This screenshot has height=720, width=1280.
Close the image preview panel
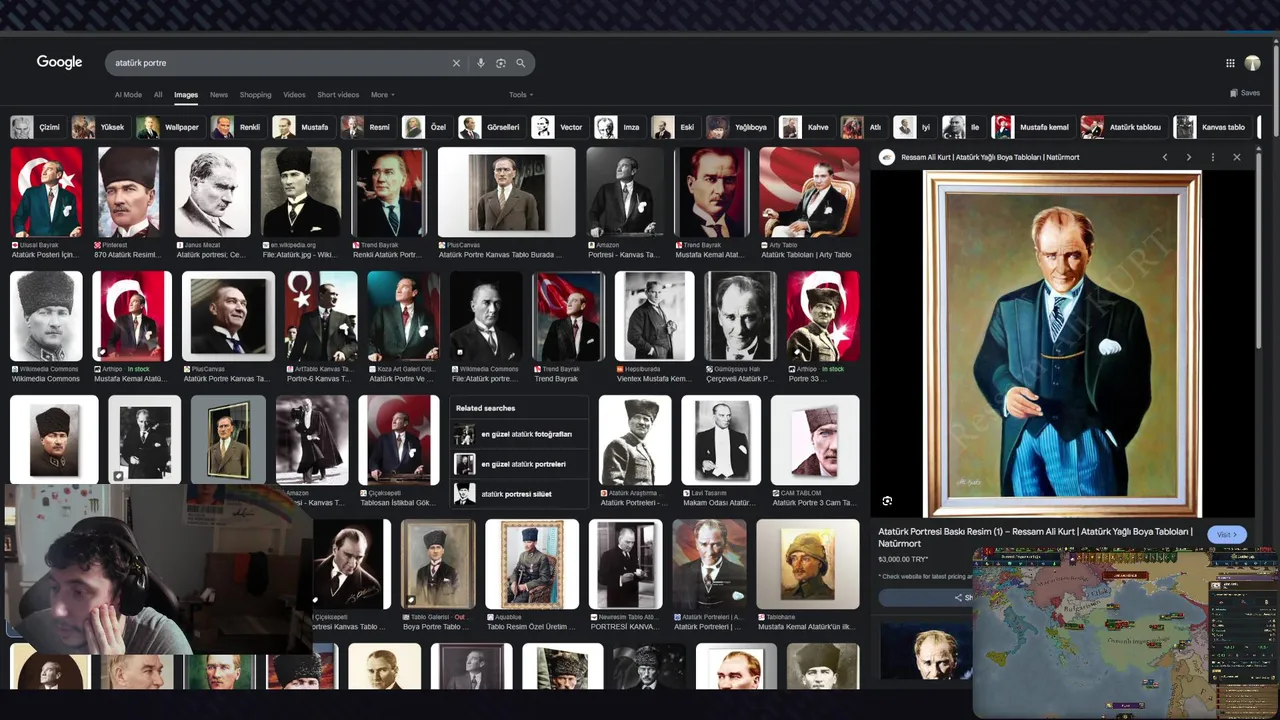point(1237,157)
